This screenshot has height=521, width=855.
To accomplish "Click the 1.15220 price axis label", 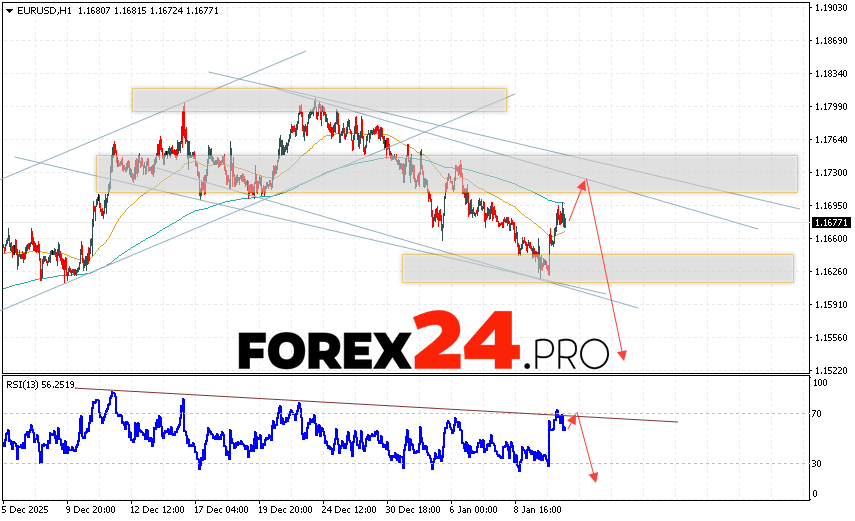I will [x=831, y=369].
